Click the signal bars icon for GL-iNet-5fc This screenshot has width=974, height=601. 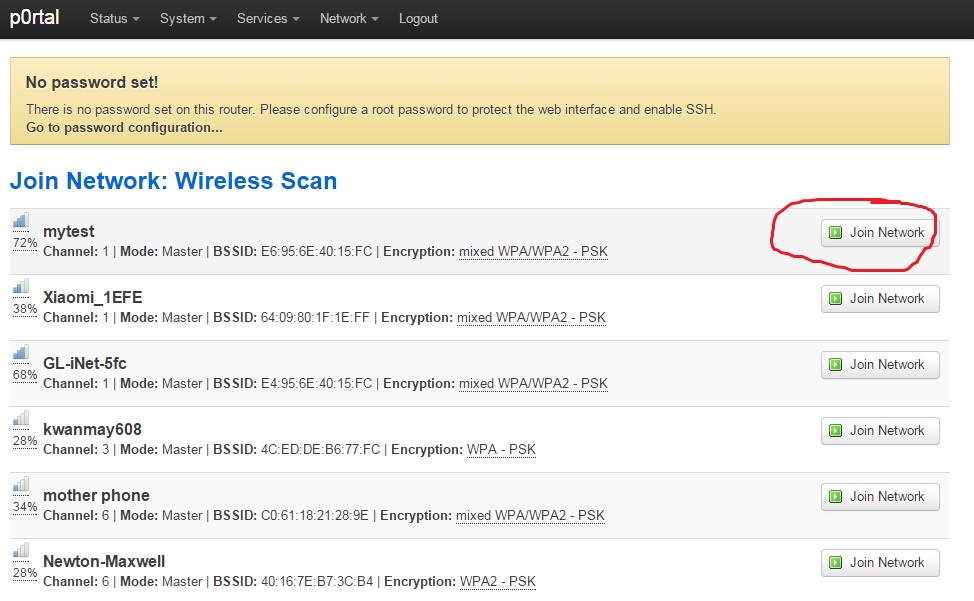(x=20, y=353)
